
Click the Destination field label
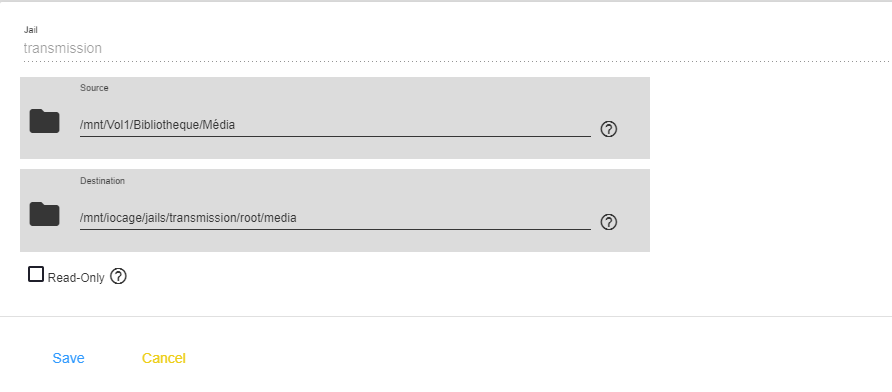(x=102, y=181)
